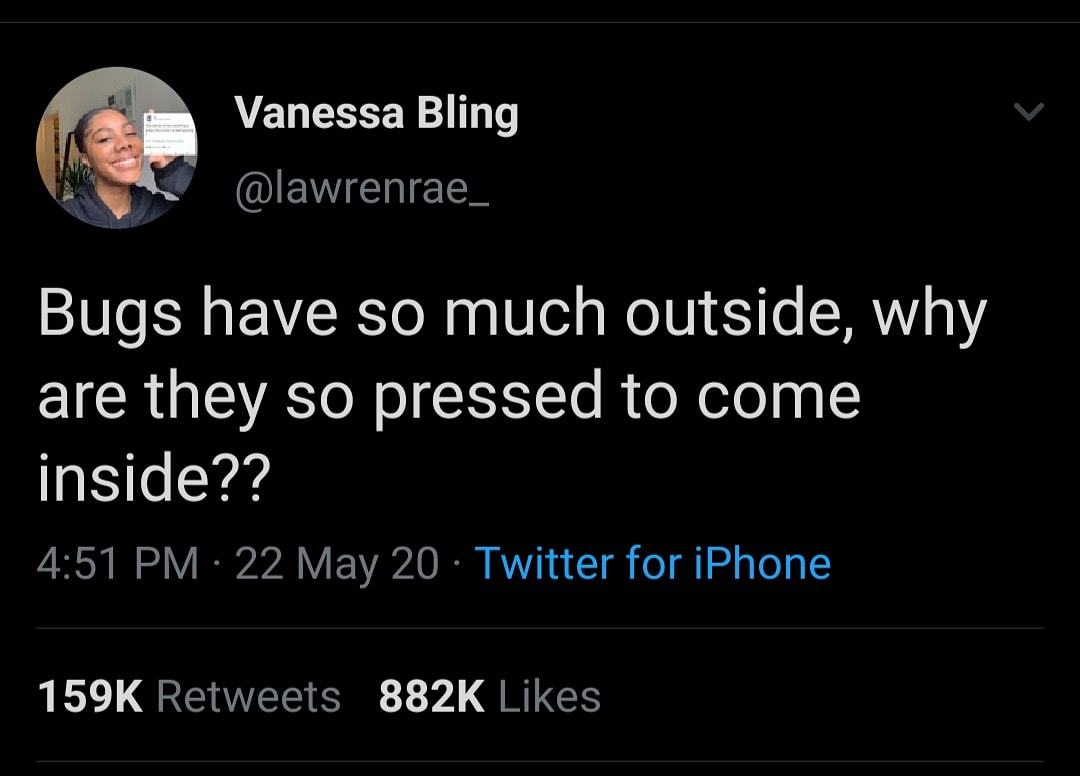
Task: Open the Twitter for iPhone source link
Action: (652, 564)
